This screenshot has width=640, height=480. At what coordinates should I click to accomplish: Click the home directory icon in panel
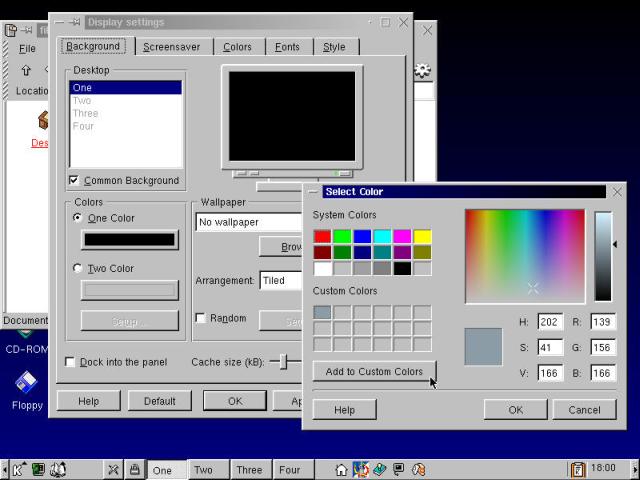pos(341,469)
